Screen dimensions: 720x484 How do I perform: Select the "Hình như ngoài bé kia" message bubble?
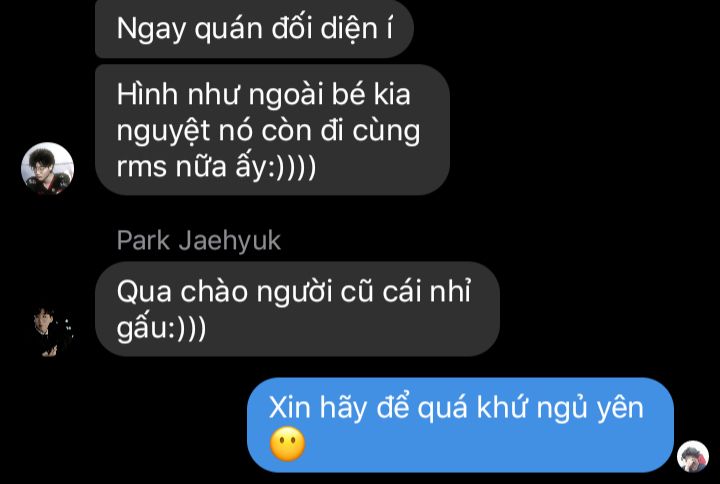point(272,130)
